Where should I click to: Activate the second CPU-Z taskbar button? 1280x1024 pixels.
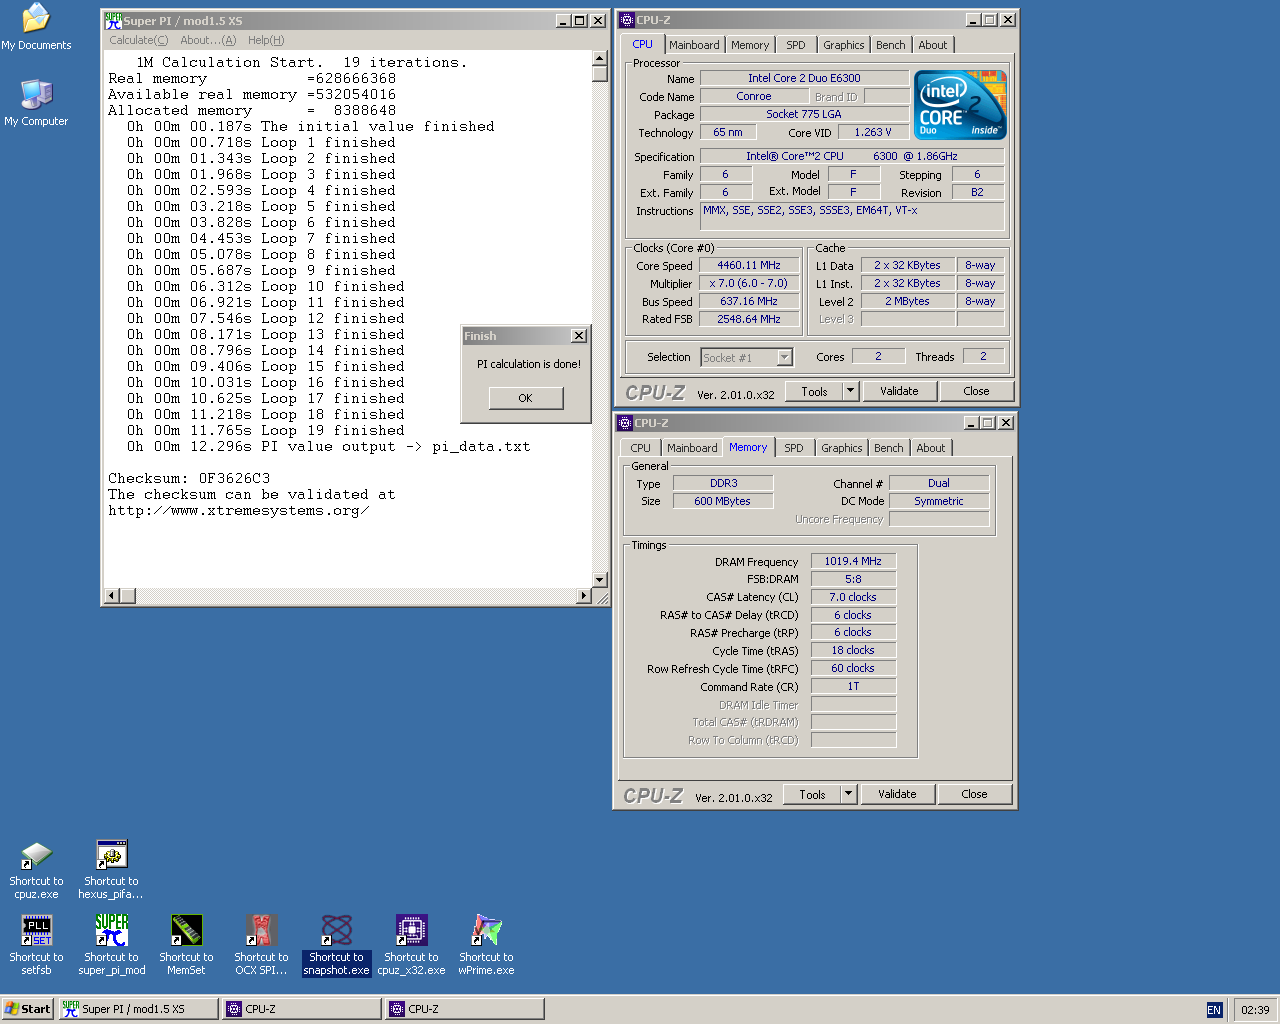[465, 1009]
